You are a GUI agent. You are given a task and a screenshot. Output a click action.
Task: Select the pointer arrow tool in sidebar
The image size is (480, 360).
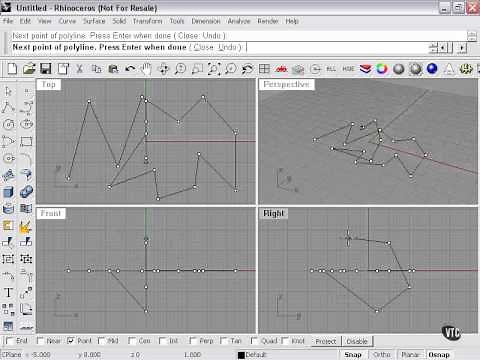8,91
